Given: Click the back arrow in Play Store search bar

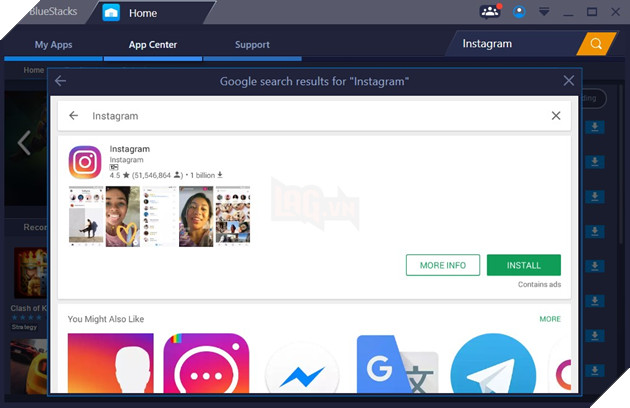Looking at the screenshot, I should click(74, 116).
